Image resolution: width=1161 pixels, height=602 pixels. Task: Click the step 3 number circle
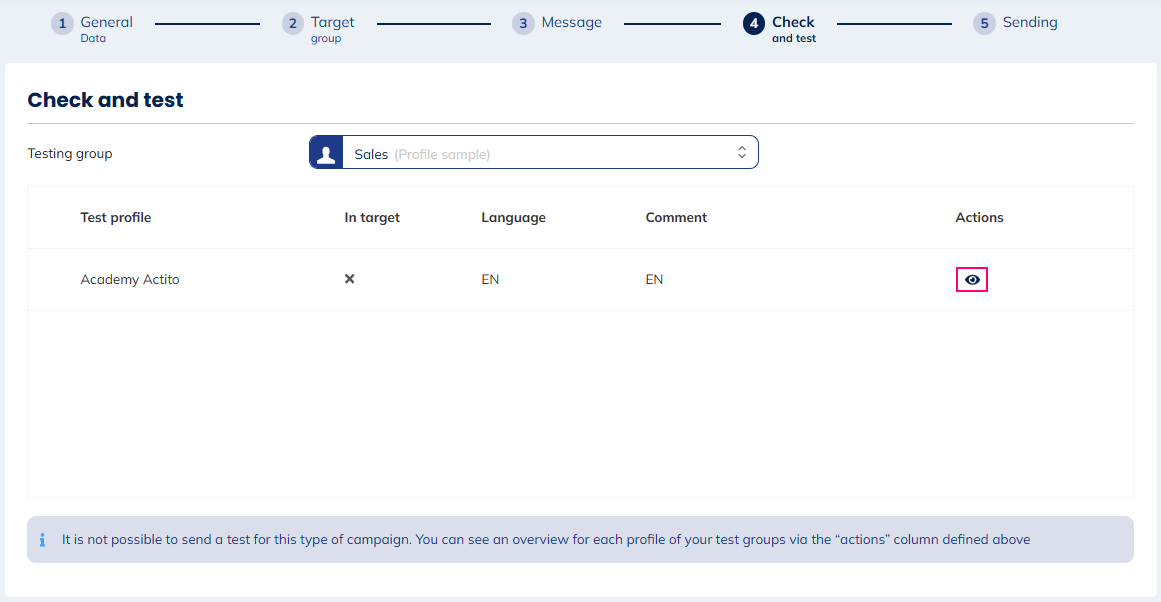point(524,24)
